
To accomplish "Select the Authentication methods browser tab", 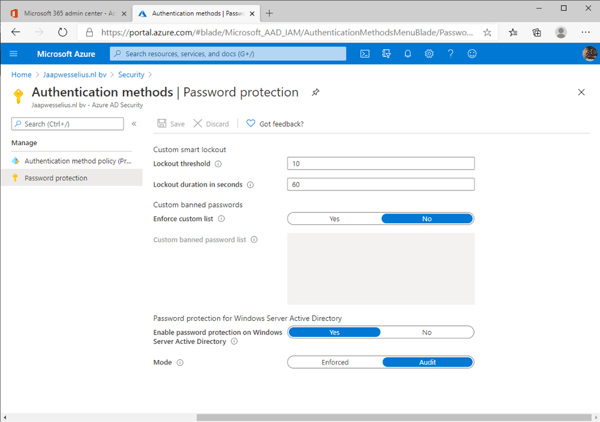I will (x=195, y=13).
